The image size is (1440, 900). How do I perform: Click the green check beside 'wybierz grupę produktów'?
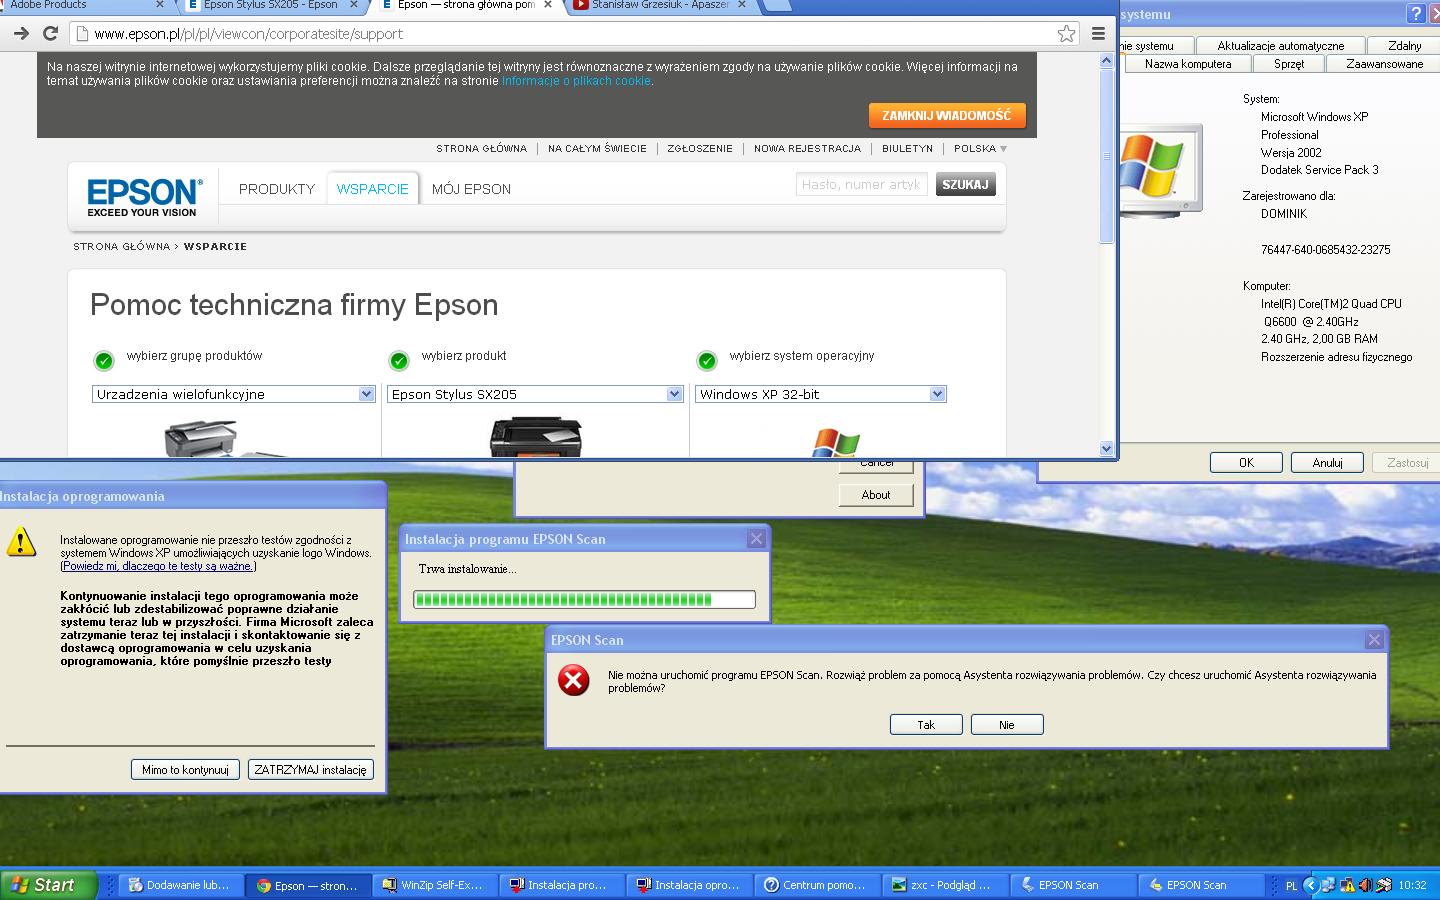pyautogui.click(x=104, y=361)
